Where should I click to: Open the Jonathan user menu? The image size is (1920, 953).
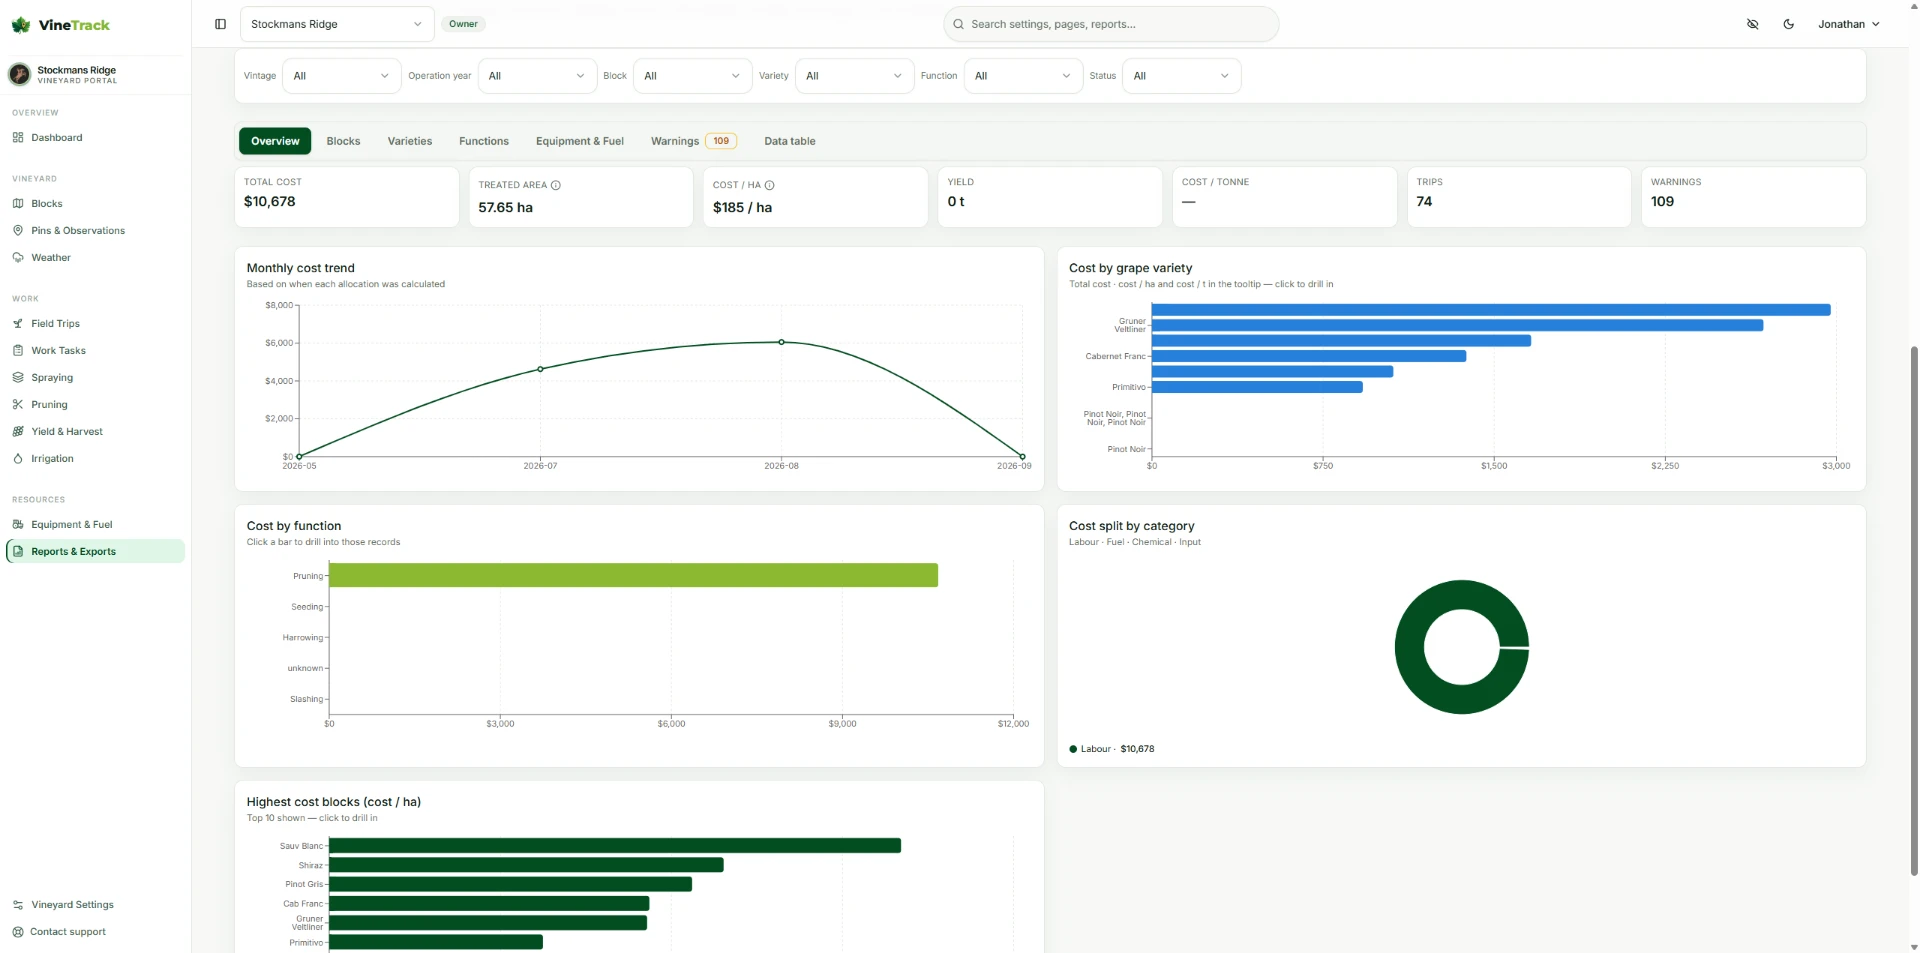(1848, 24)
